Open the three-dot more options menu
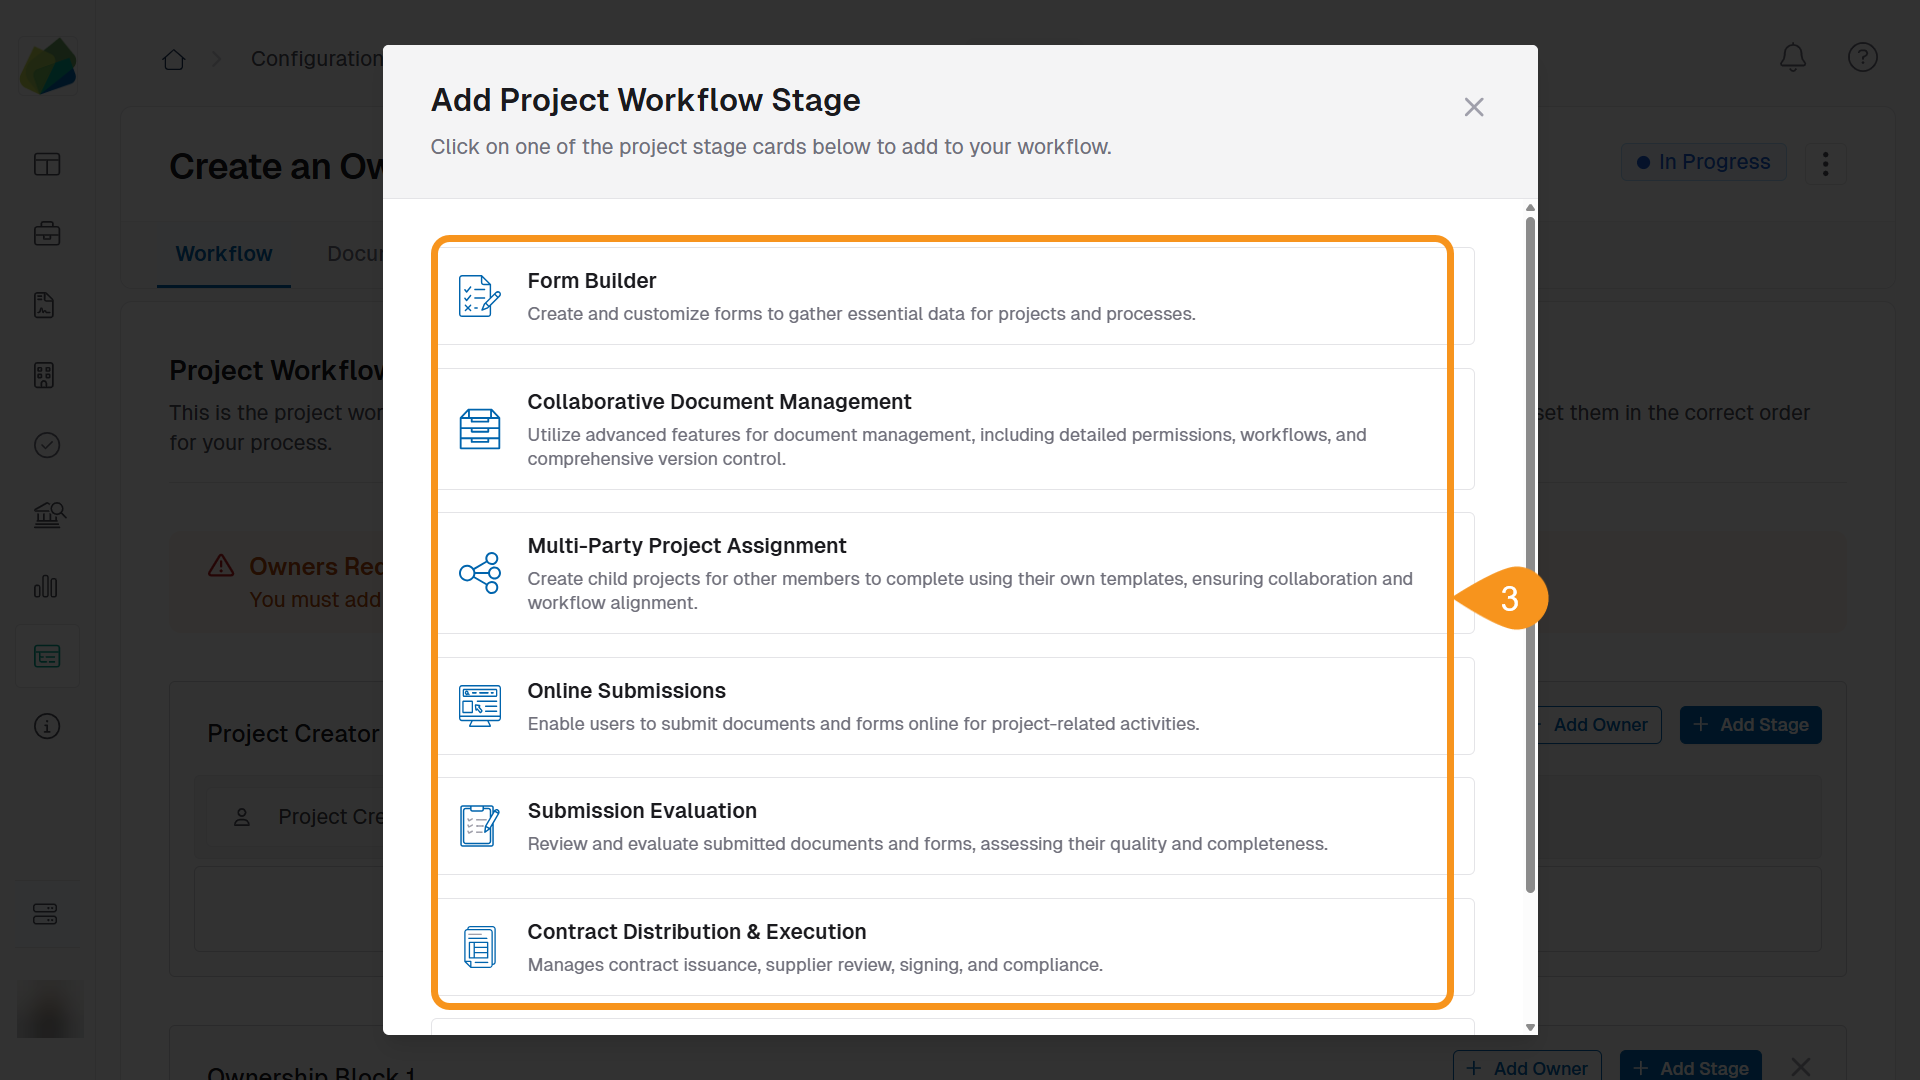Viewport: 1920px width, 1080px height. 1825,163
